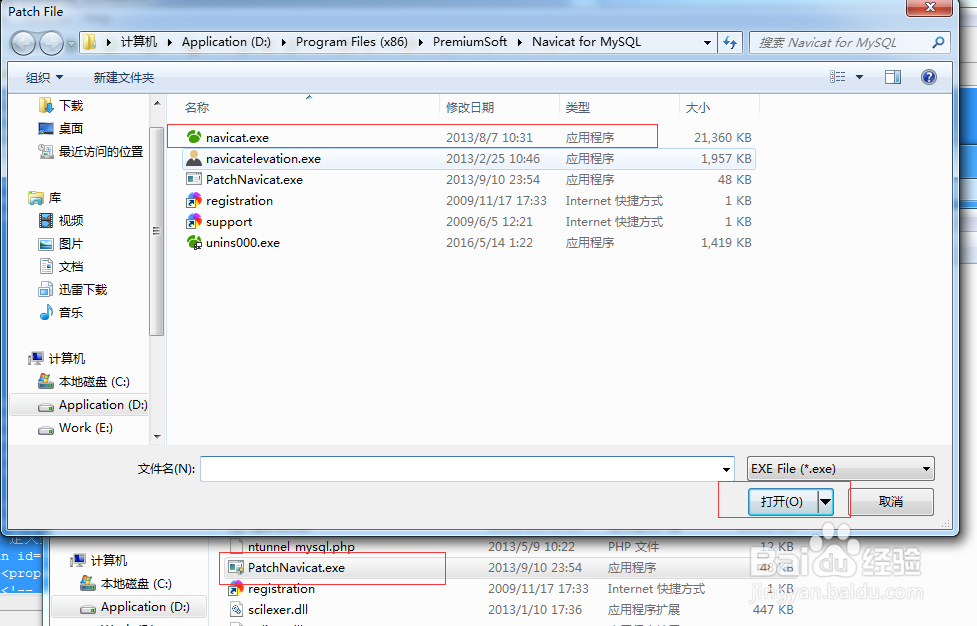
Task: Toggle the preview pane icon
Action: [893, 77]
